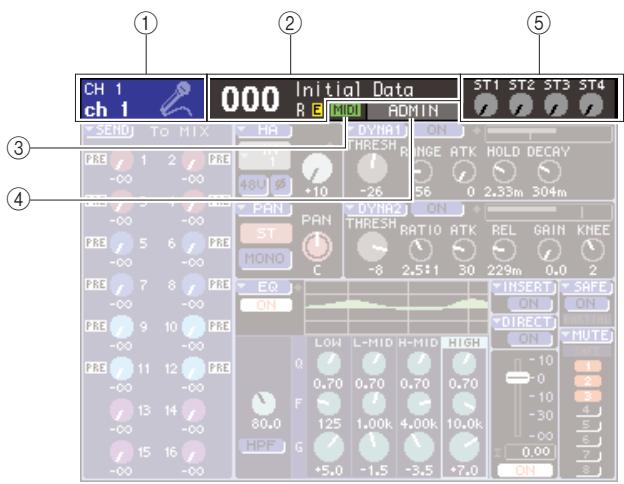Viewport: 624px width, 484px height.
Task: Open the SAFE popup header
Action: [x=587, y=287]
